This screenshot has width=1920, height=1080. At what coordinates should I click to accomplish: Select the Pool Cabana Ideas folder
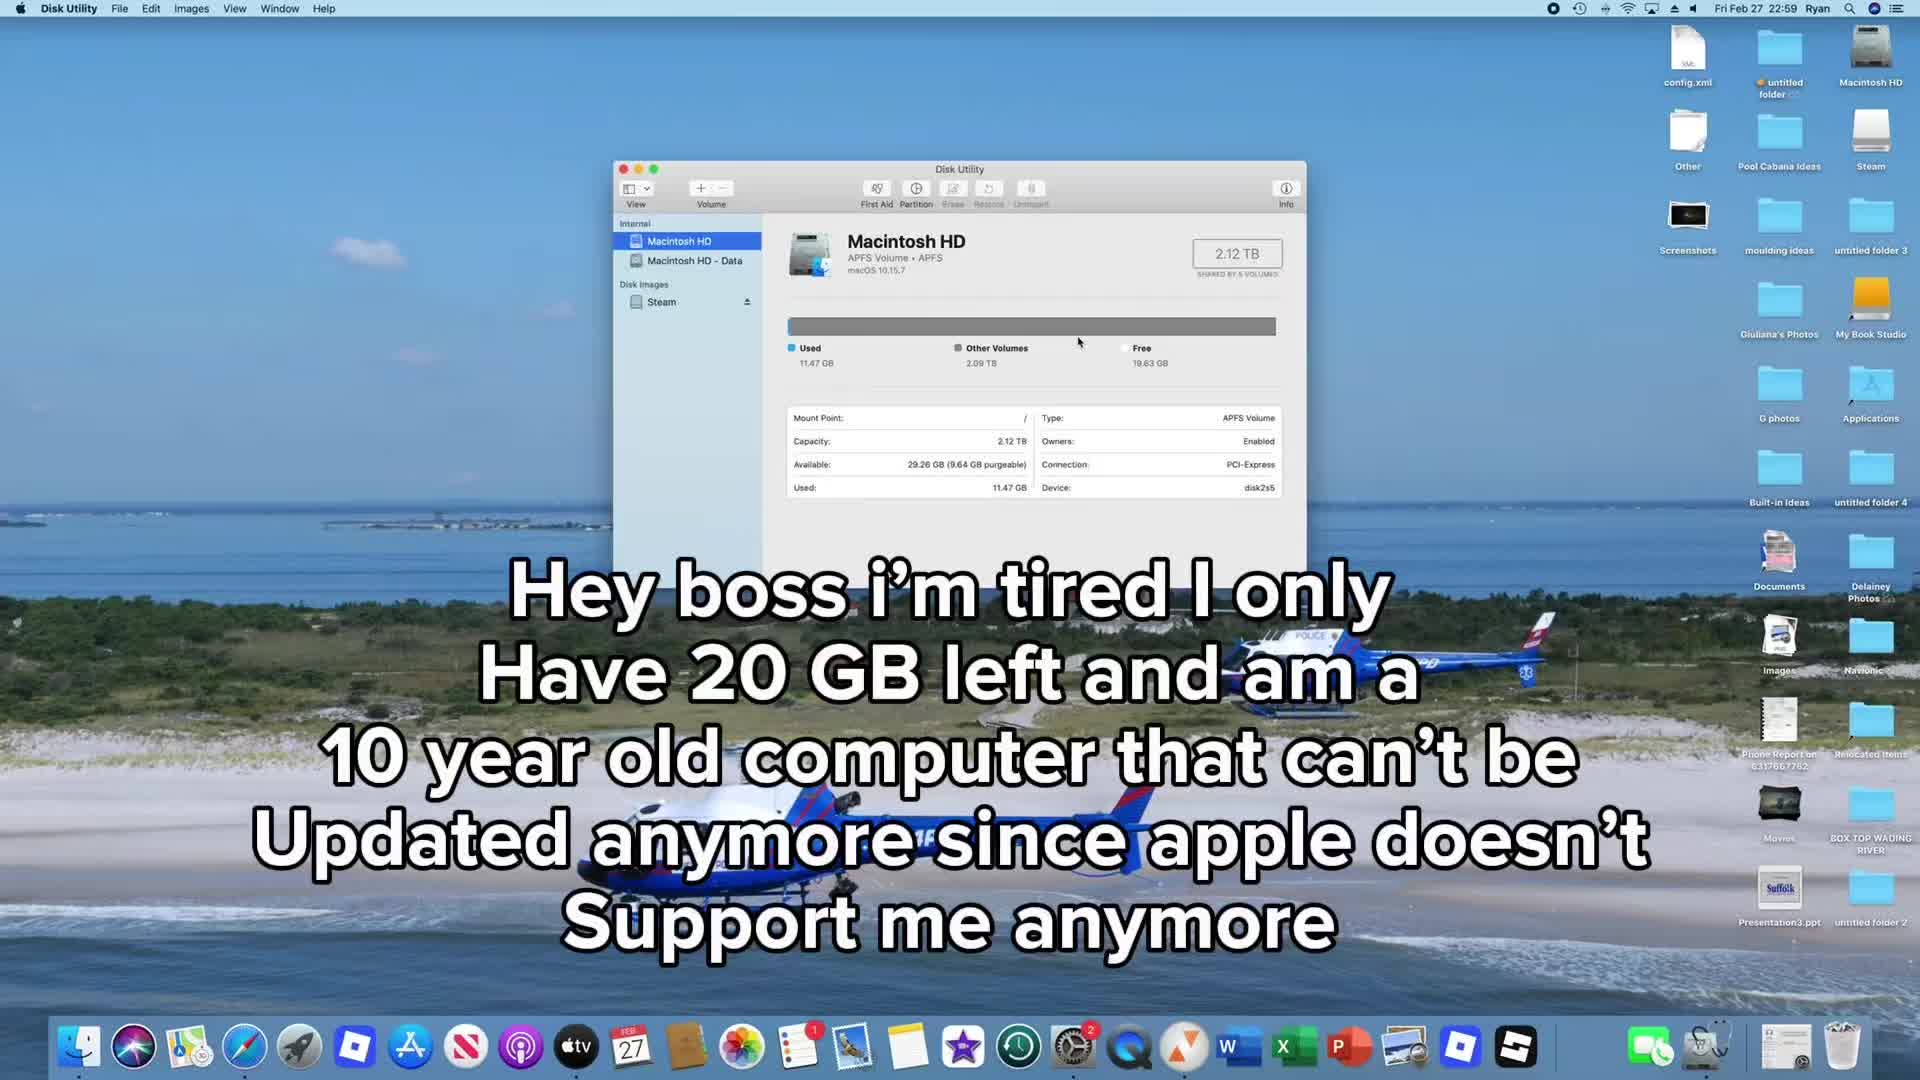[x=1779, y=133]
